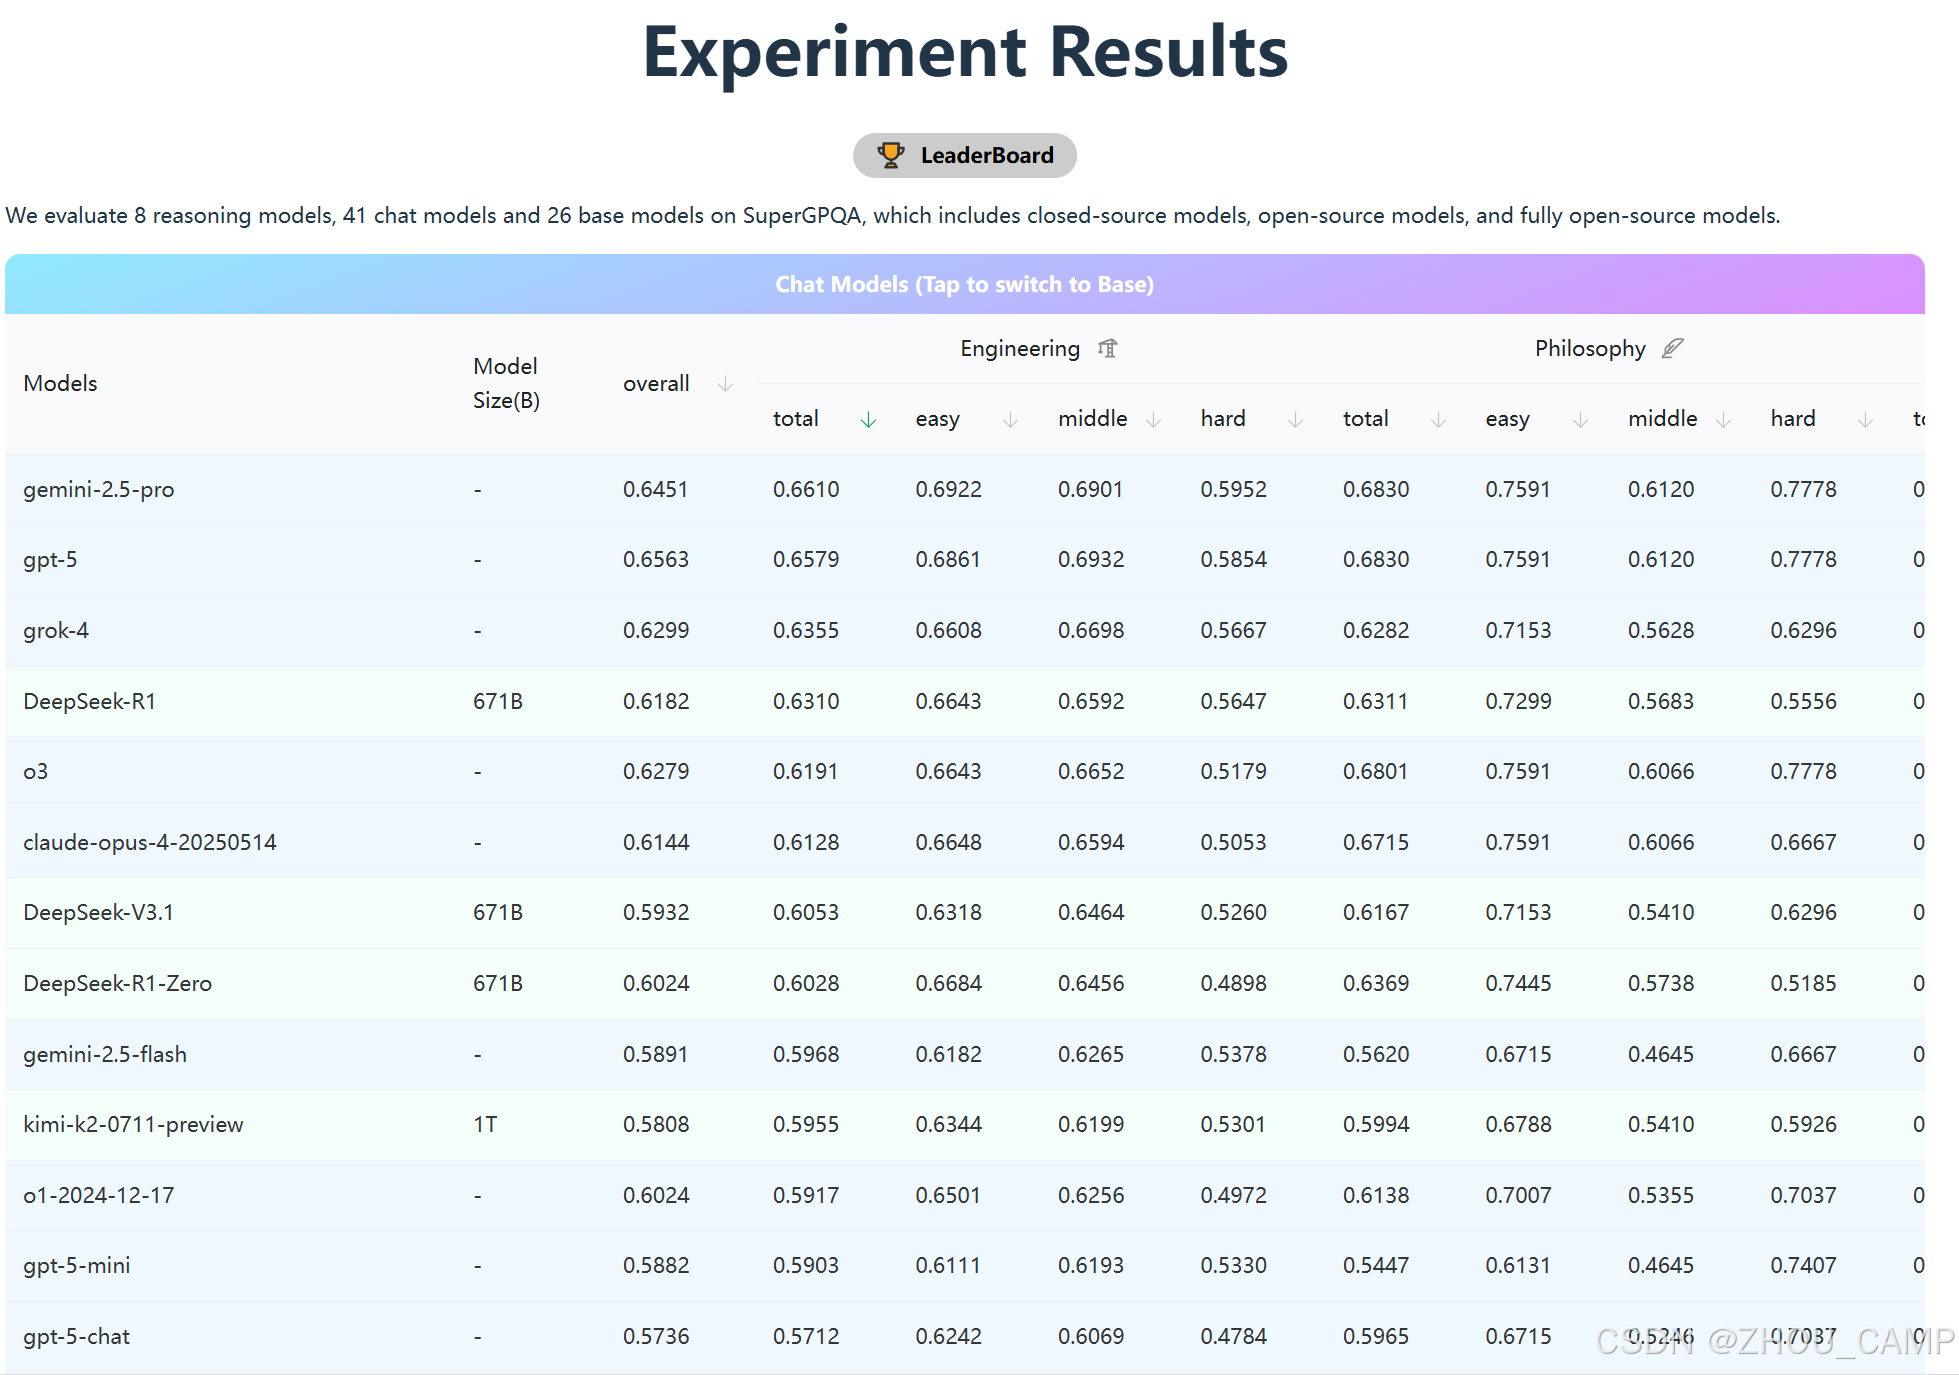Click Philosophy hard 0.7037 for o1-2024-12-17

(1804, 1195)
